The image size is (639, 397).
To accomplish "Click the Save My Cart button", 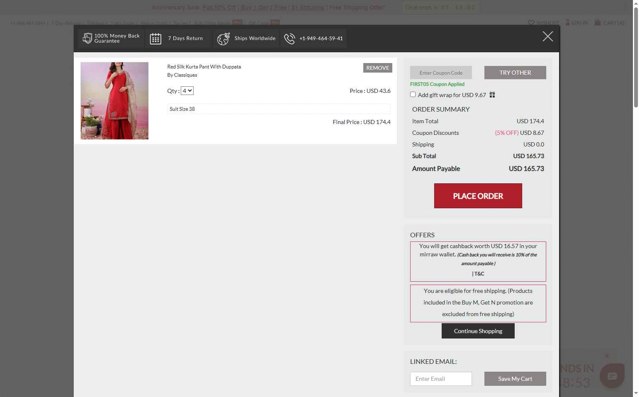I will tap(515, 379).
